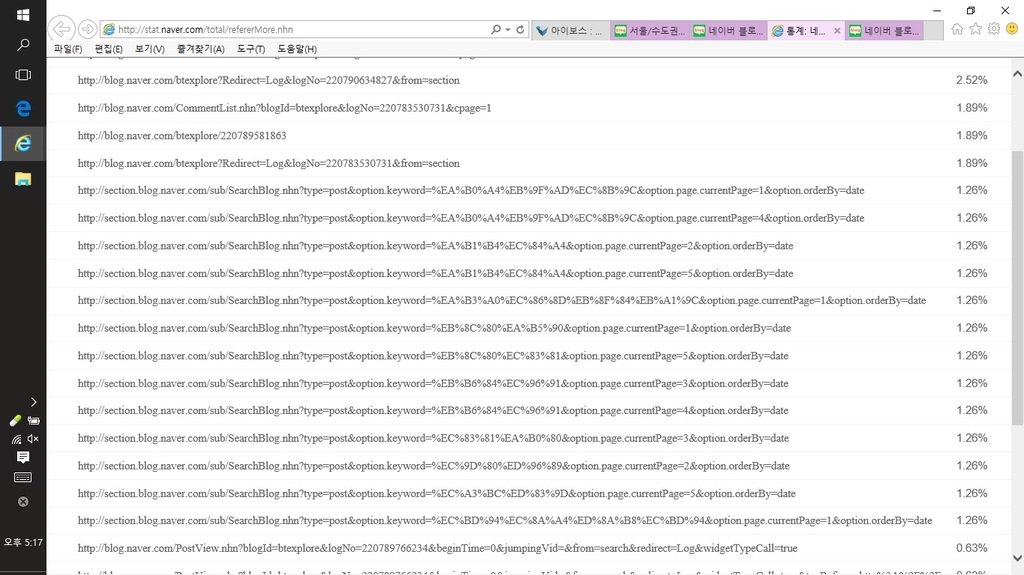Open the 도움말(H) menu

click(297, 49)
